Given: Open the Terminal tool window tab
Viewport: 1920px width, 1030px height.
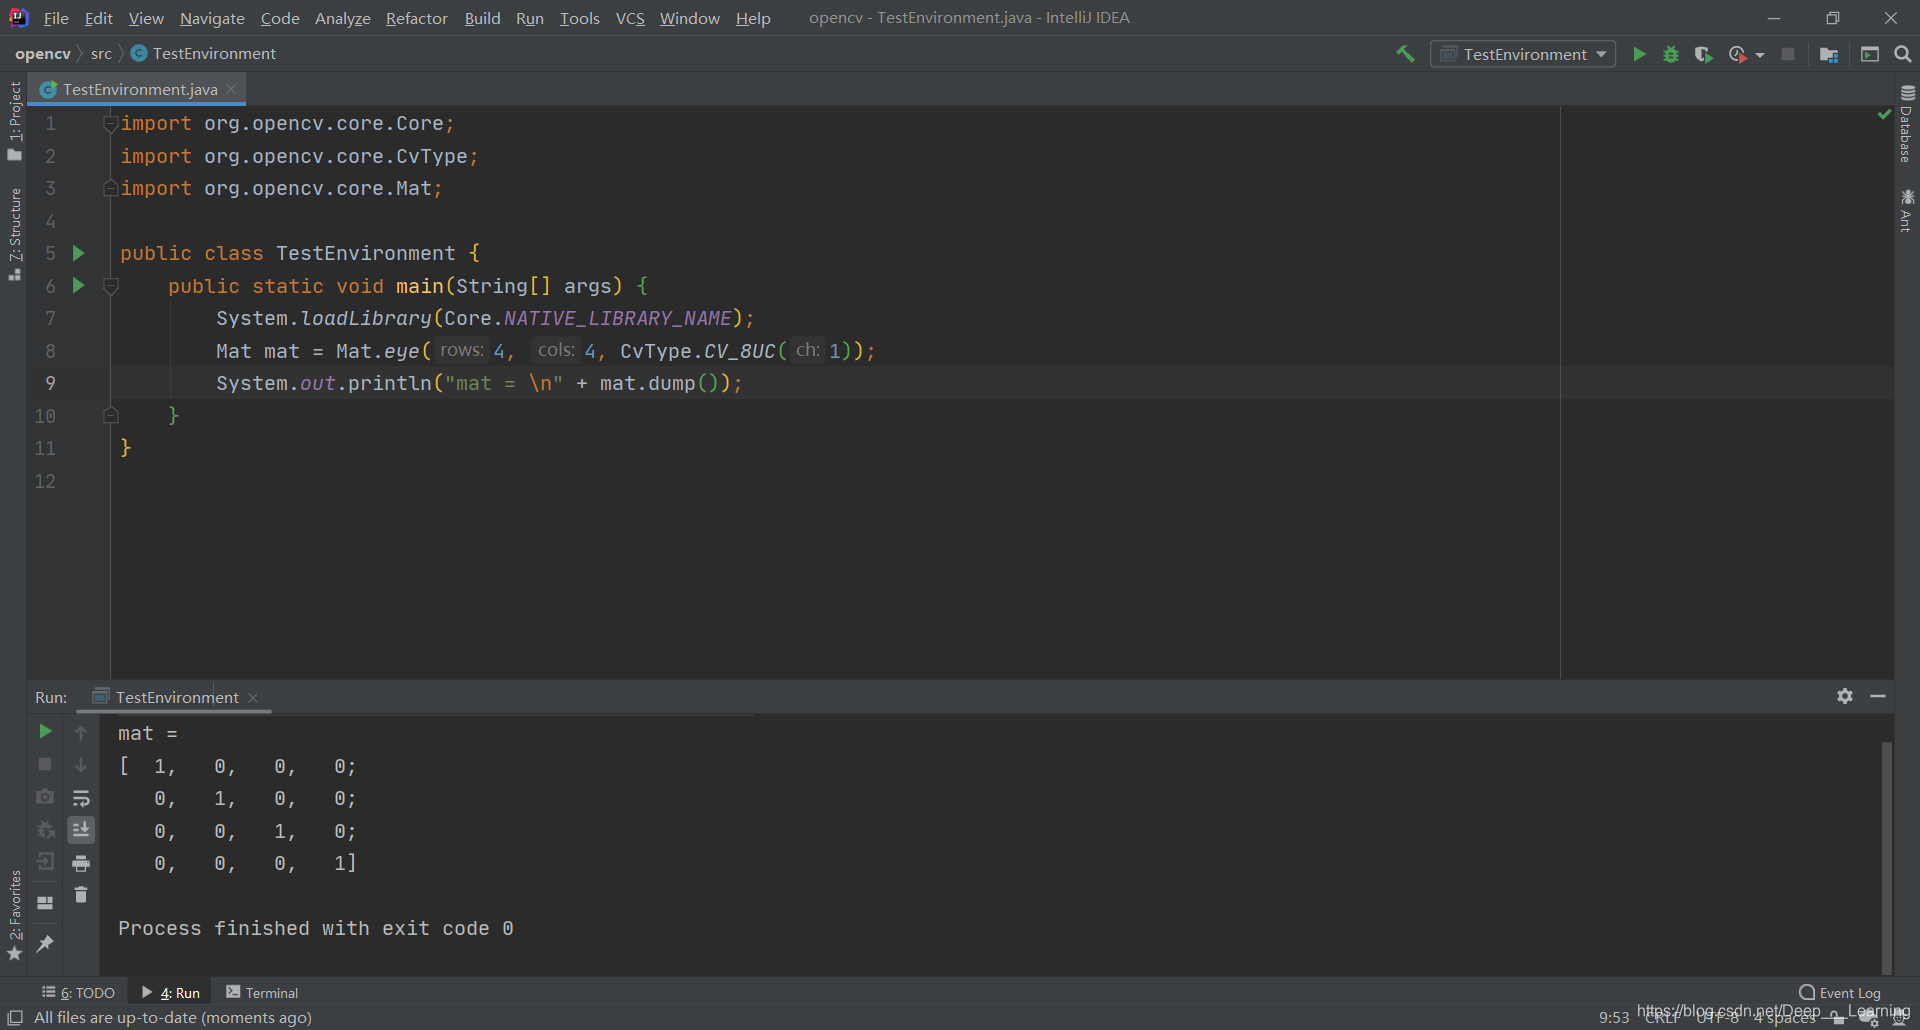Looking at the screenshot, I should pyautogui.click(x=262, y=993).
